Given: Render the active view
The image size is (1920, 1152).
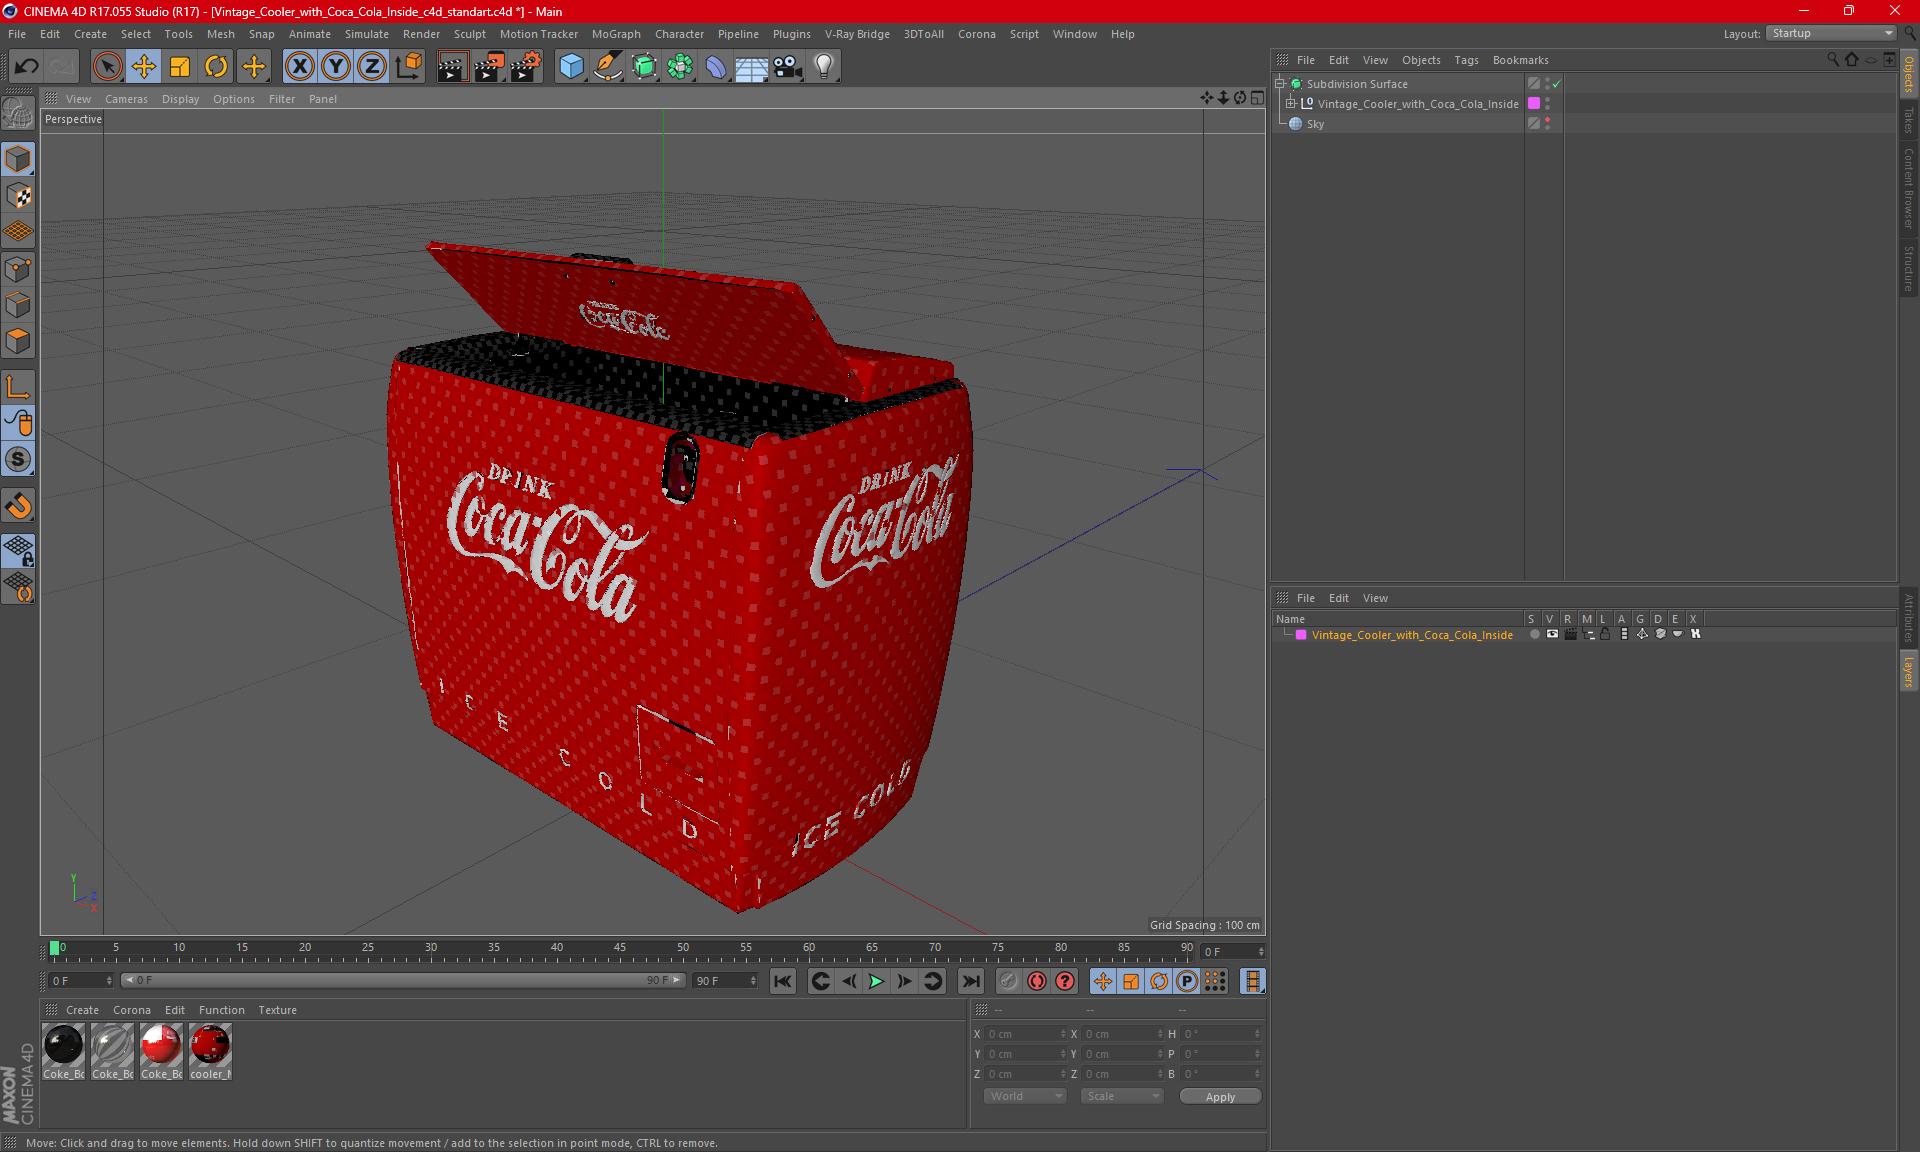Looking at the screenshot, I should pos(452,67).
